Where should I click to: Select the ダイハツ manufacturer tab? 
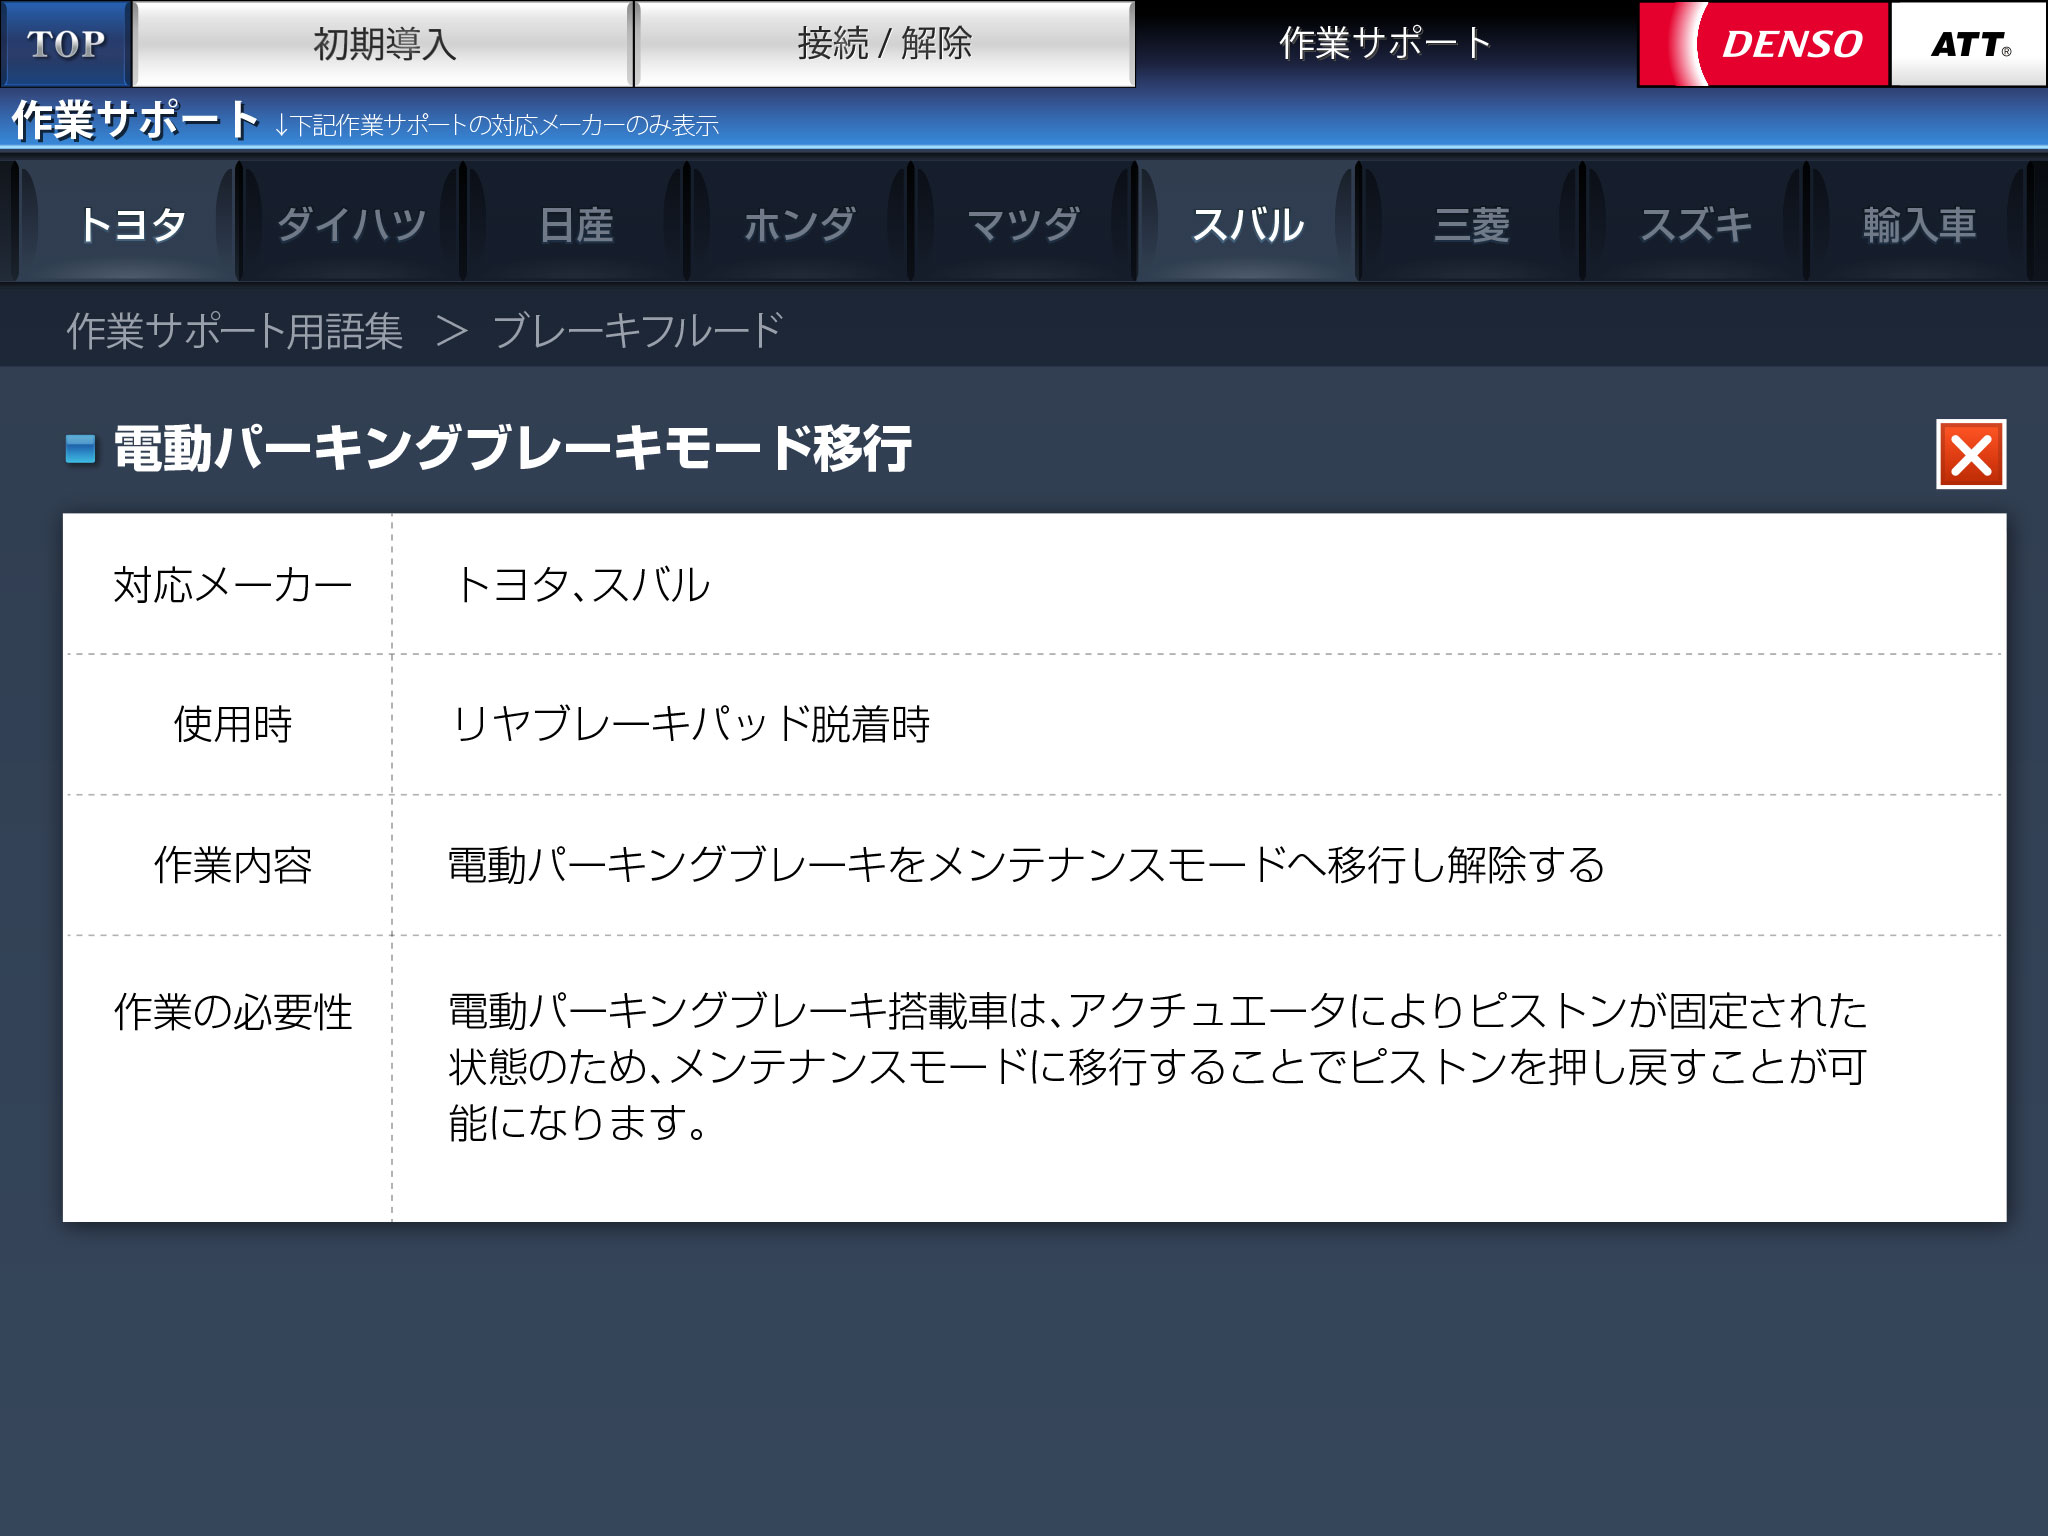point(352,224)
